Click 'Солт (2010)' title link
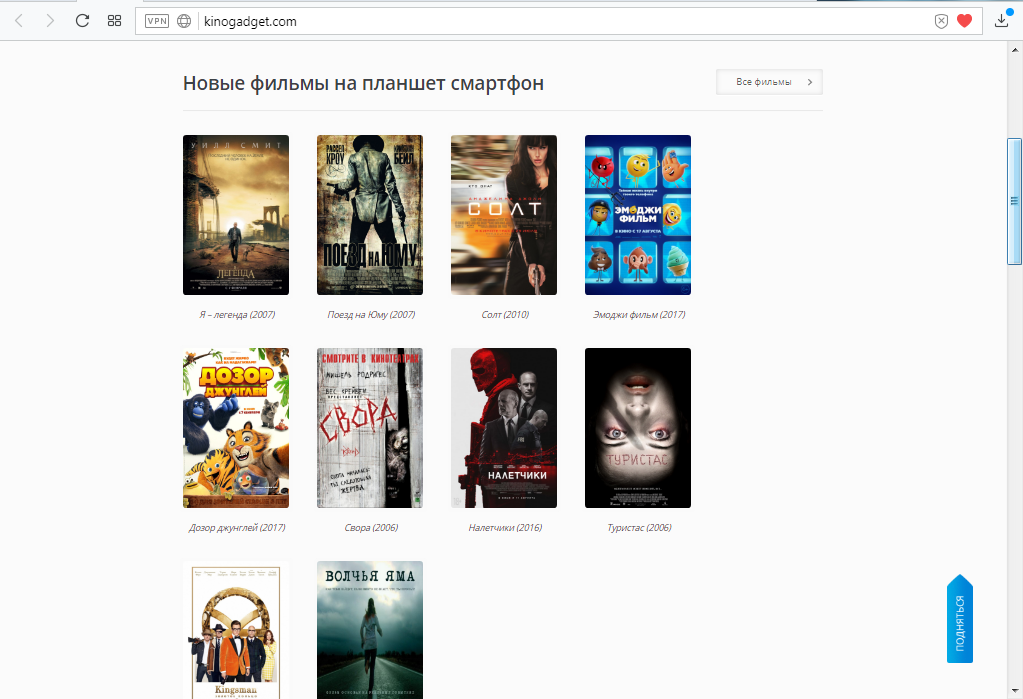1023x699 pixels. point(505,315)
